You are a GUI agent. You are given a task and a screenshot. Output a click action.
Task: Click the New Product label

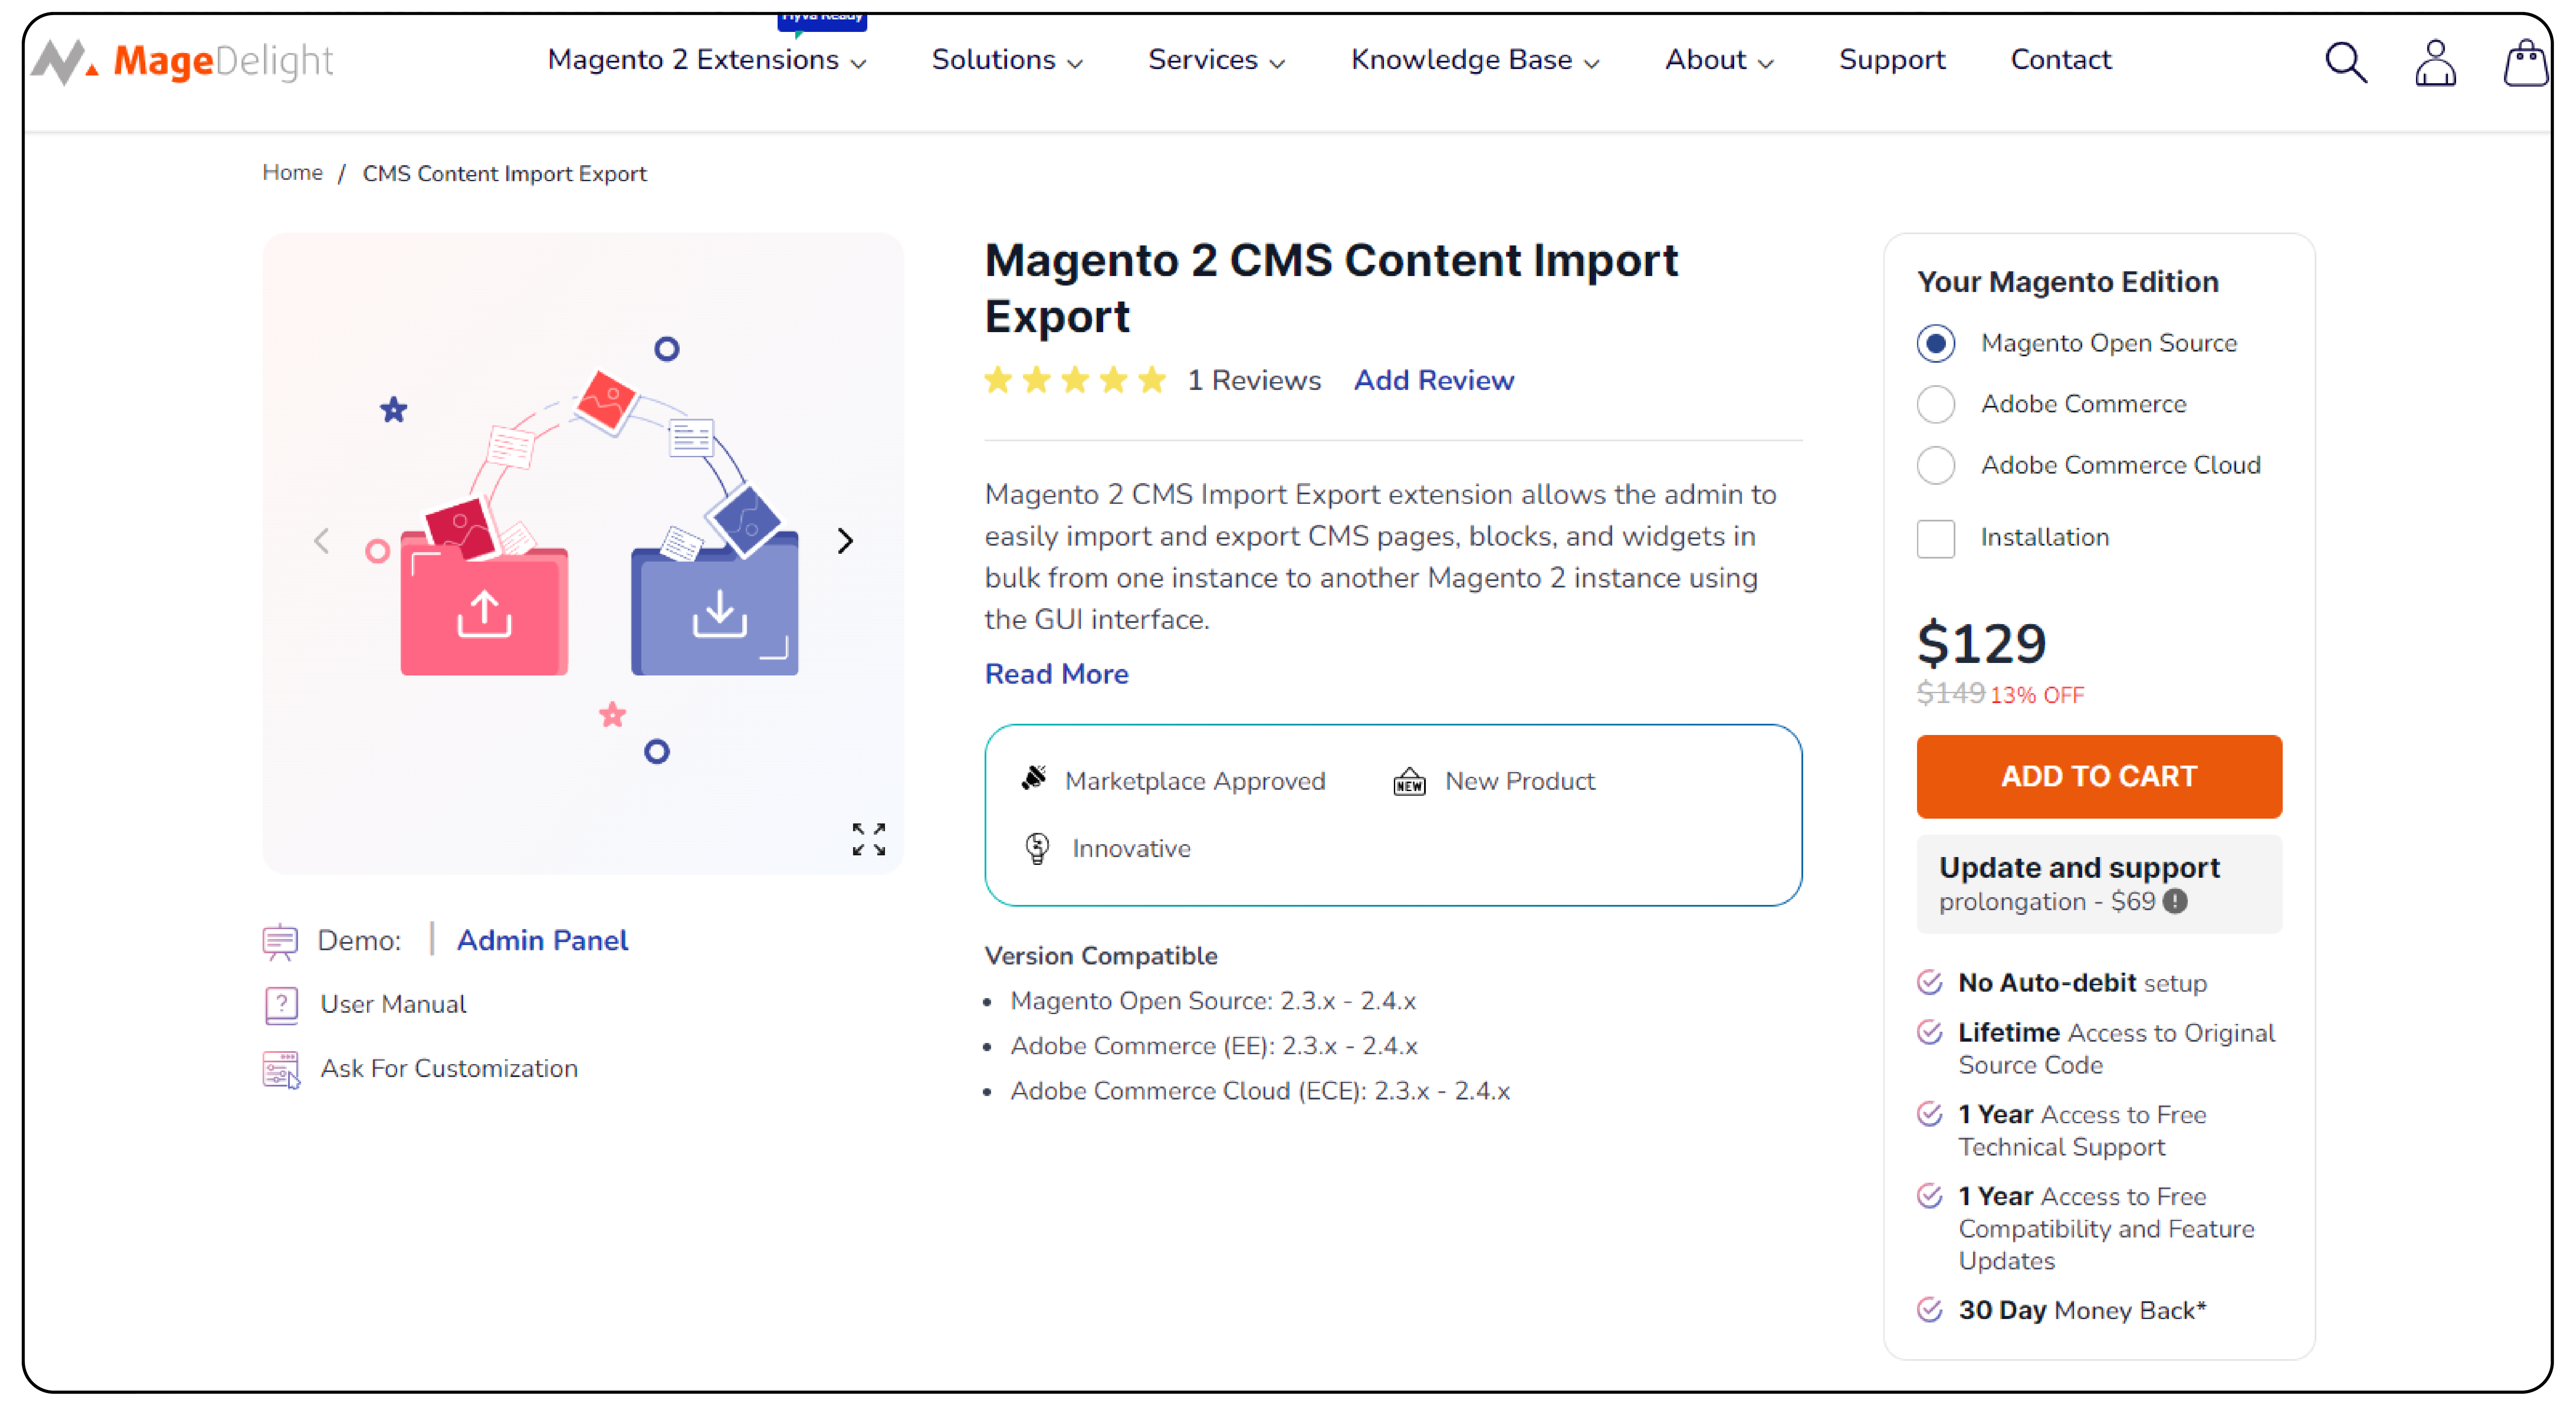click(x=1519, y=781)
